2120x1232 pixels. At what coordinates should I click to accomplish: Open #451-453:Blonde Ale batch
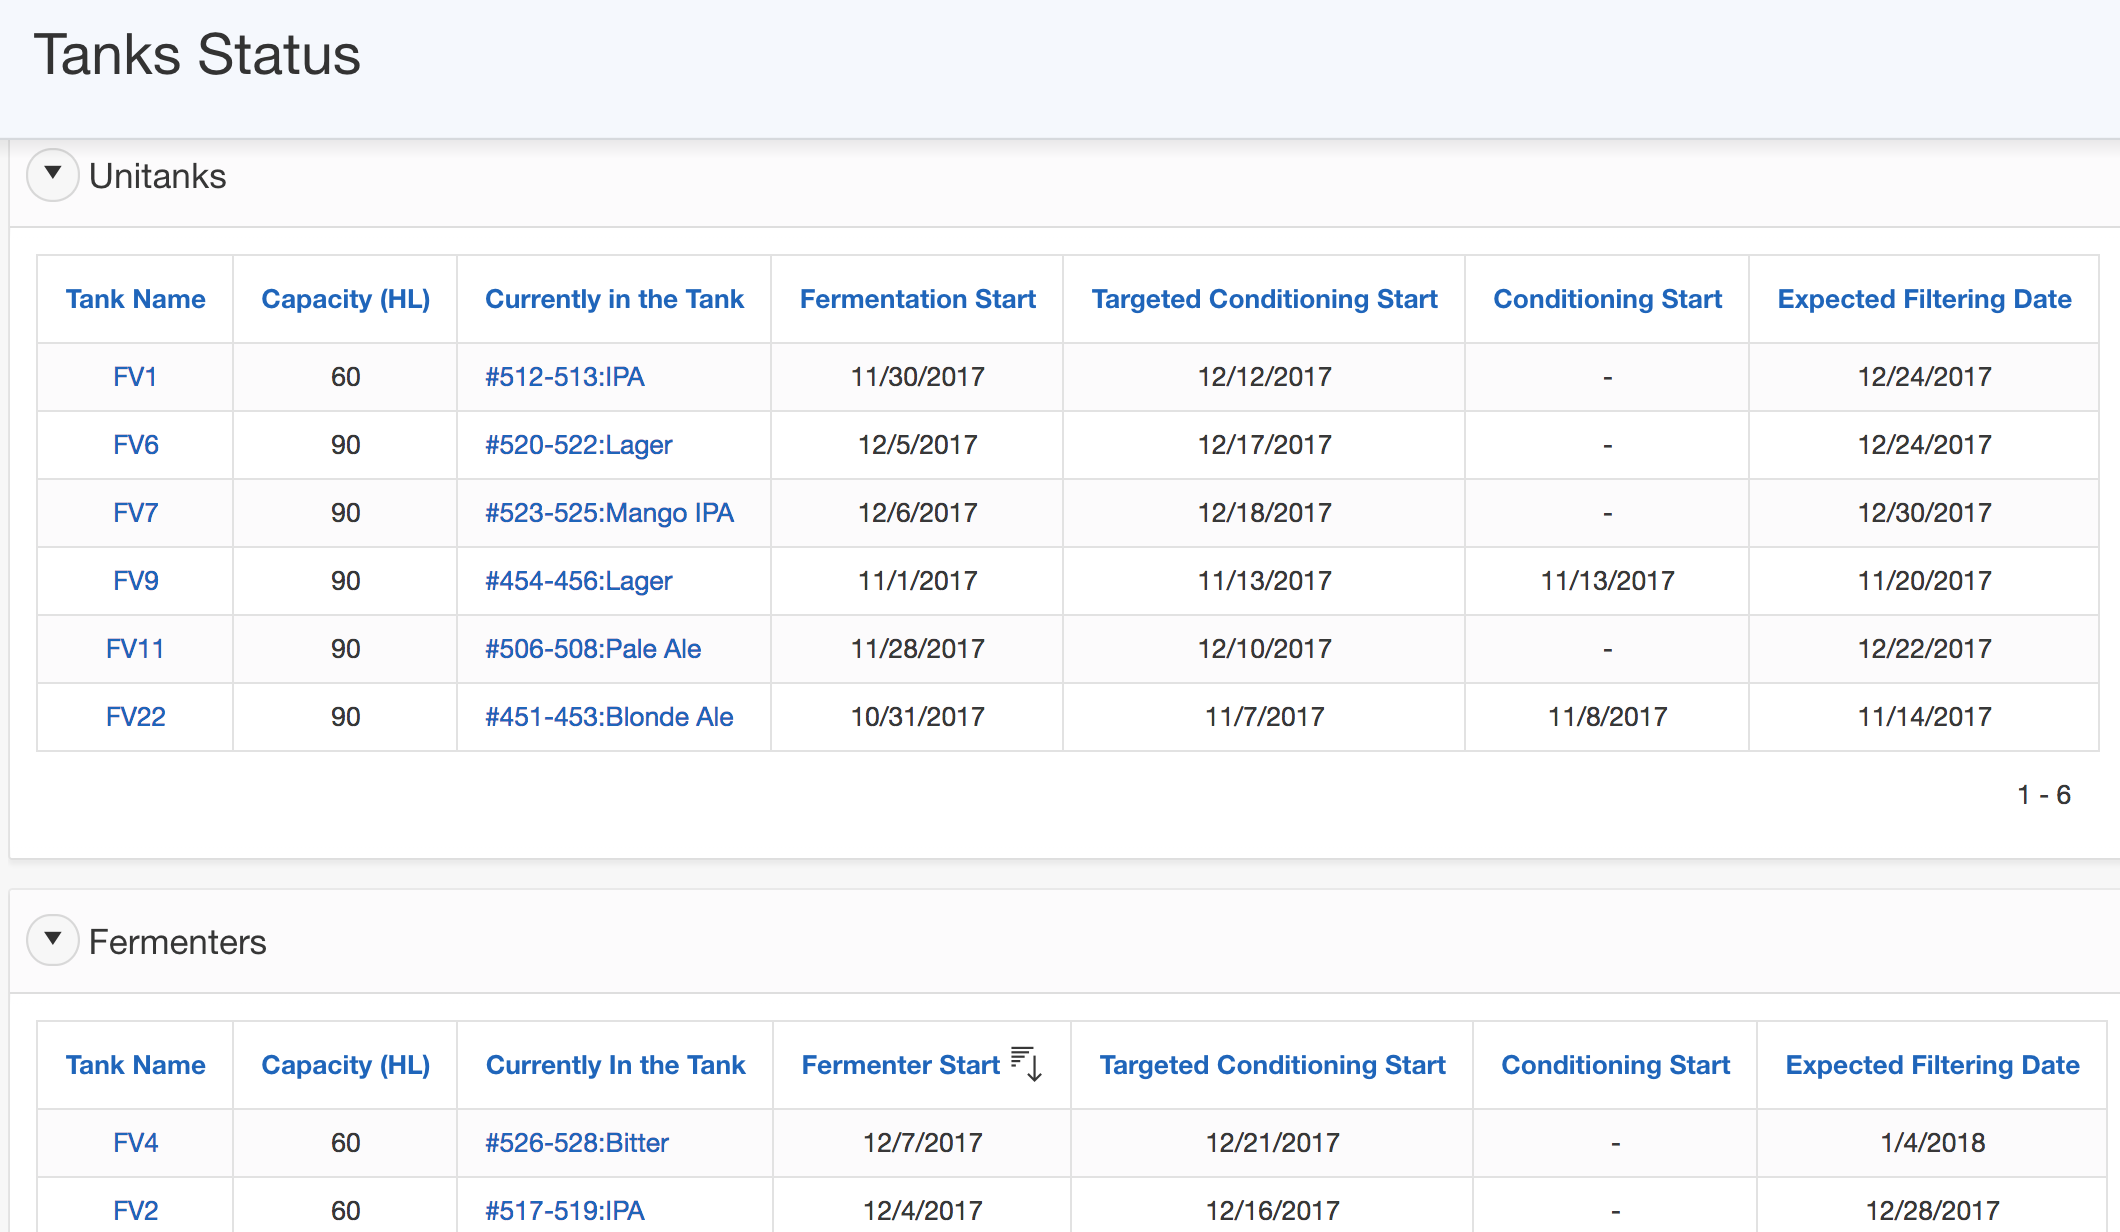[609, 717]
